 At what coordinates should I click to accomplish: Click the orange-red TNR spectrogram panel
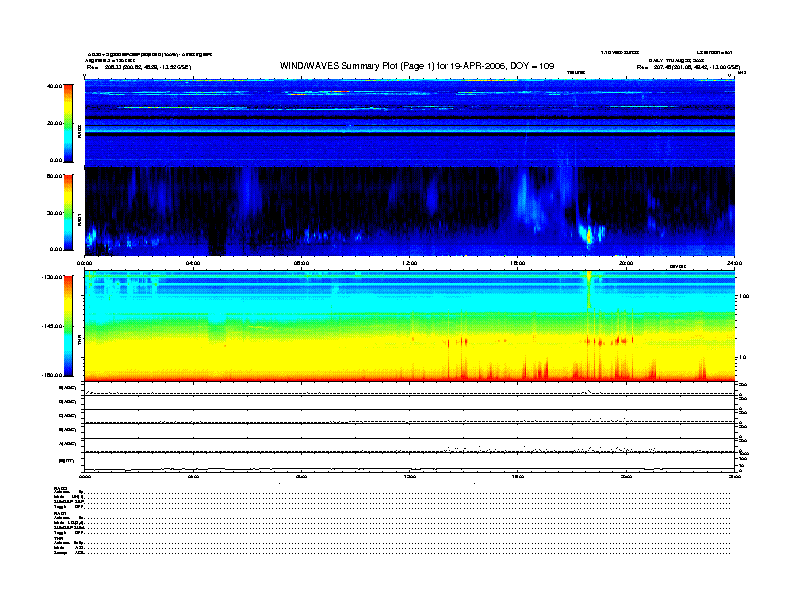pos(409,326)
